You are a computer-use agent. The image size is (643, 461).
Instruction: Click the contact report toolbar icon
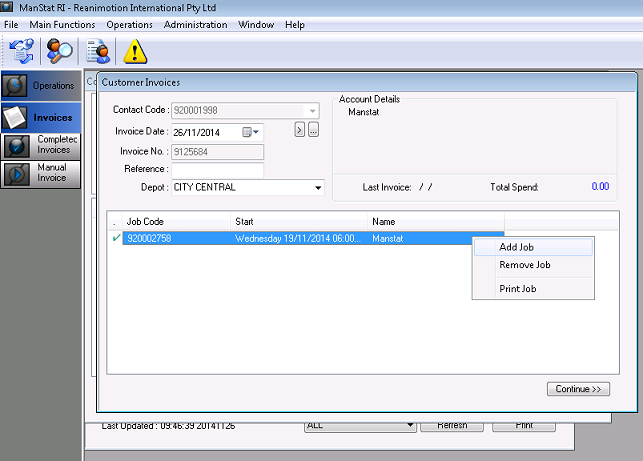point(99,50)
